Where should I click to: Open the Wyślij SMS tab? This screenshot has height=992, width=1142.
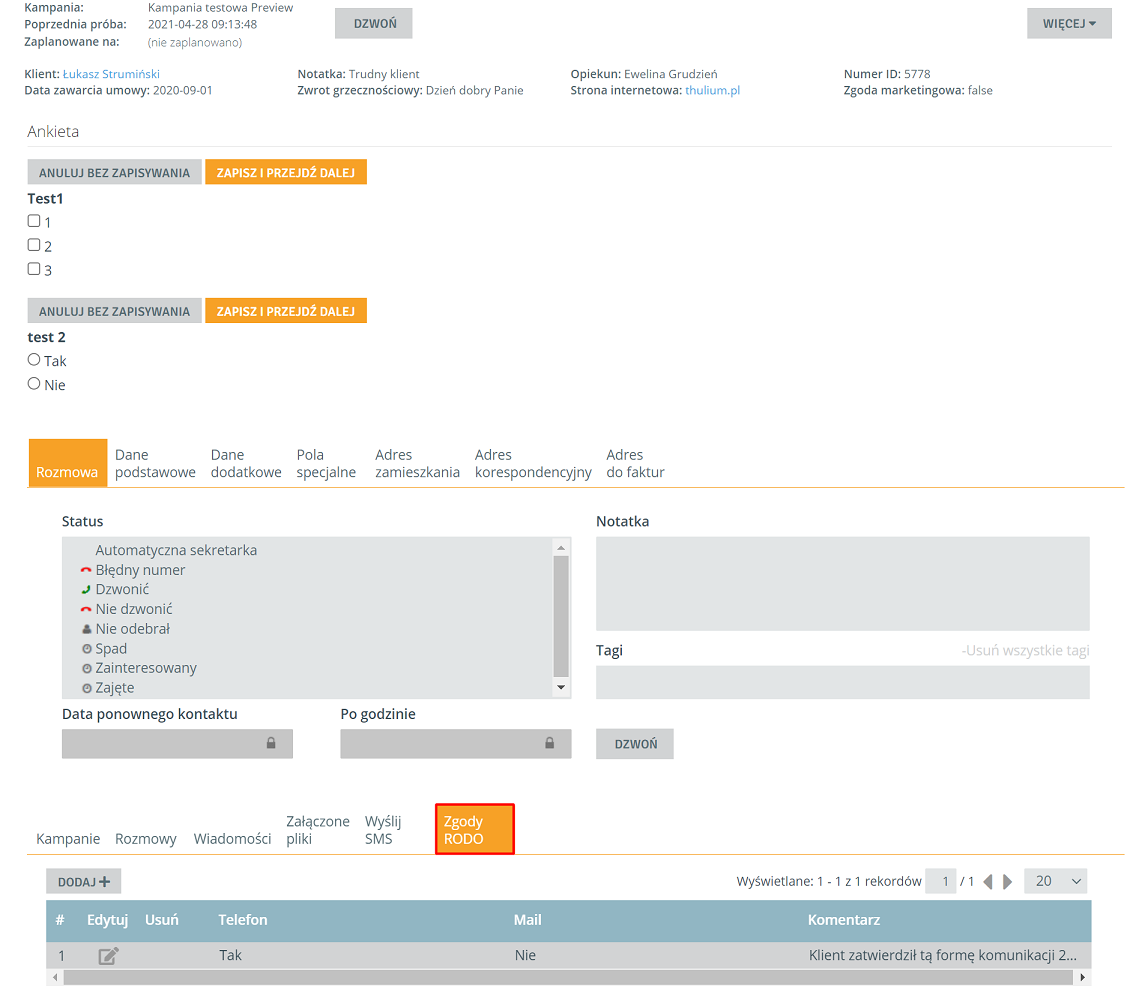pos(383,830)
